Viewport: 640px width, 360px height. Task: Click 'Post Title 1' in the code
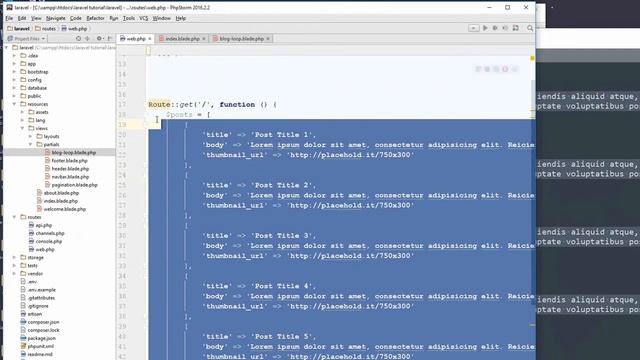(281, 135)
